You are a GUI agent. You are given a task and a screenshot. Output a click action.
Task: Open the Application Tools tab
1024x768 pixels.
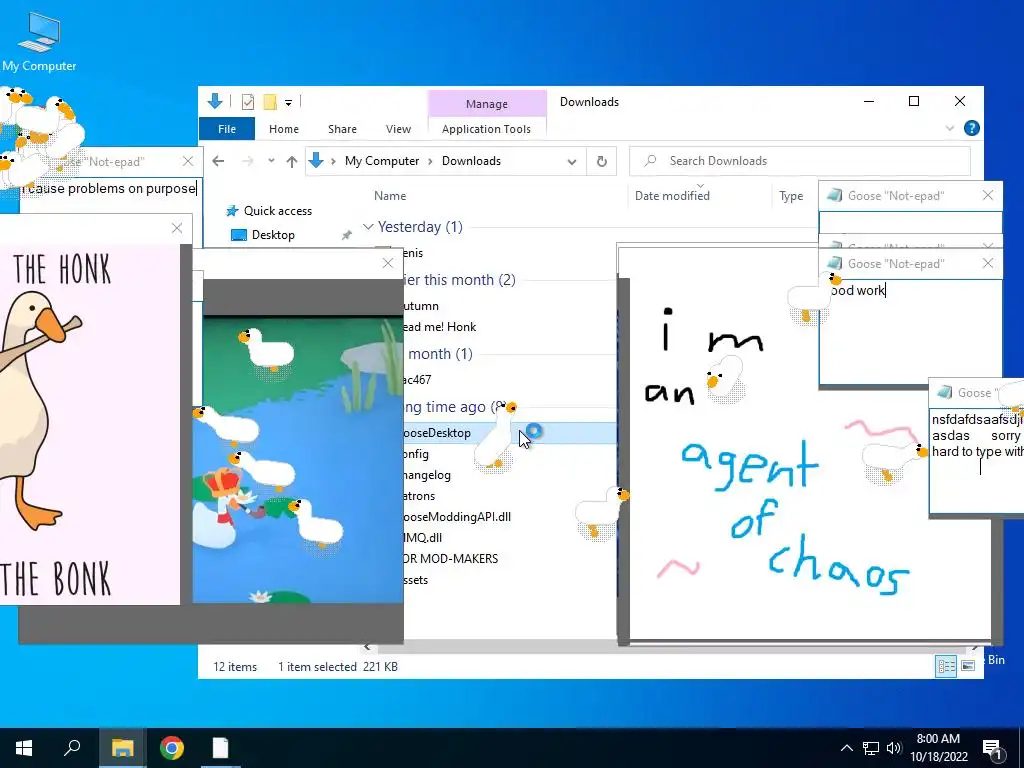tap(486, 129)
